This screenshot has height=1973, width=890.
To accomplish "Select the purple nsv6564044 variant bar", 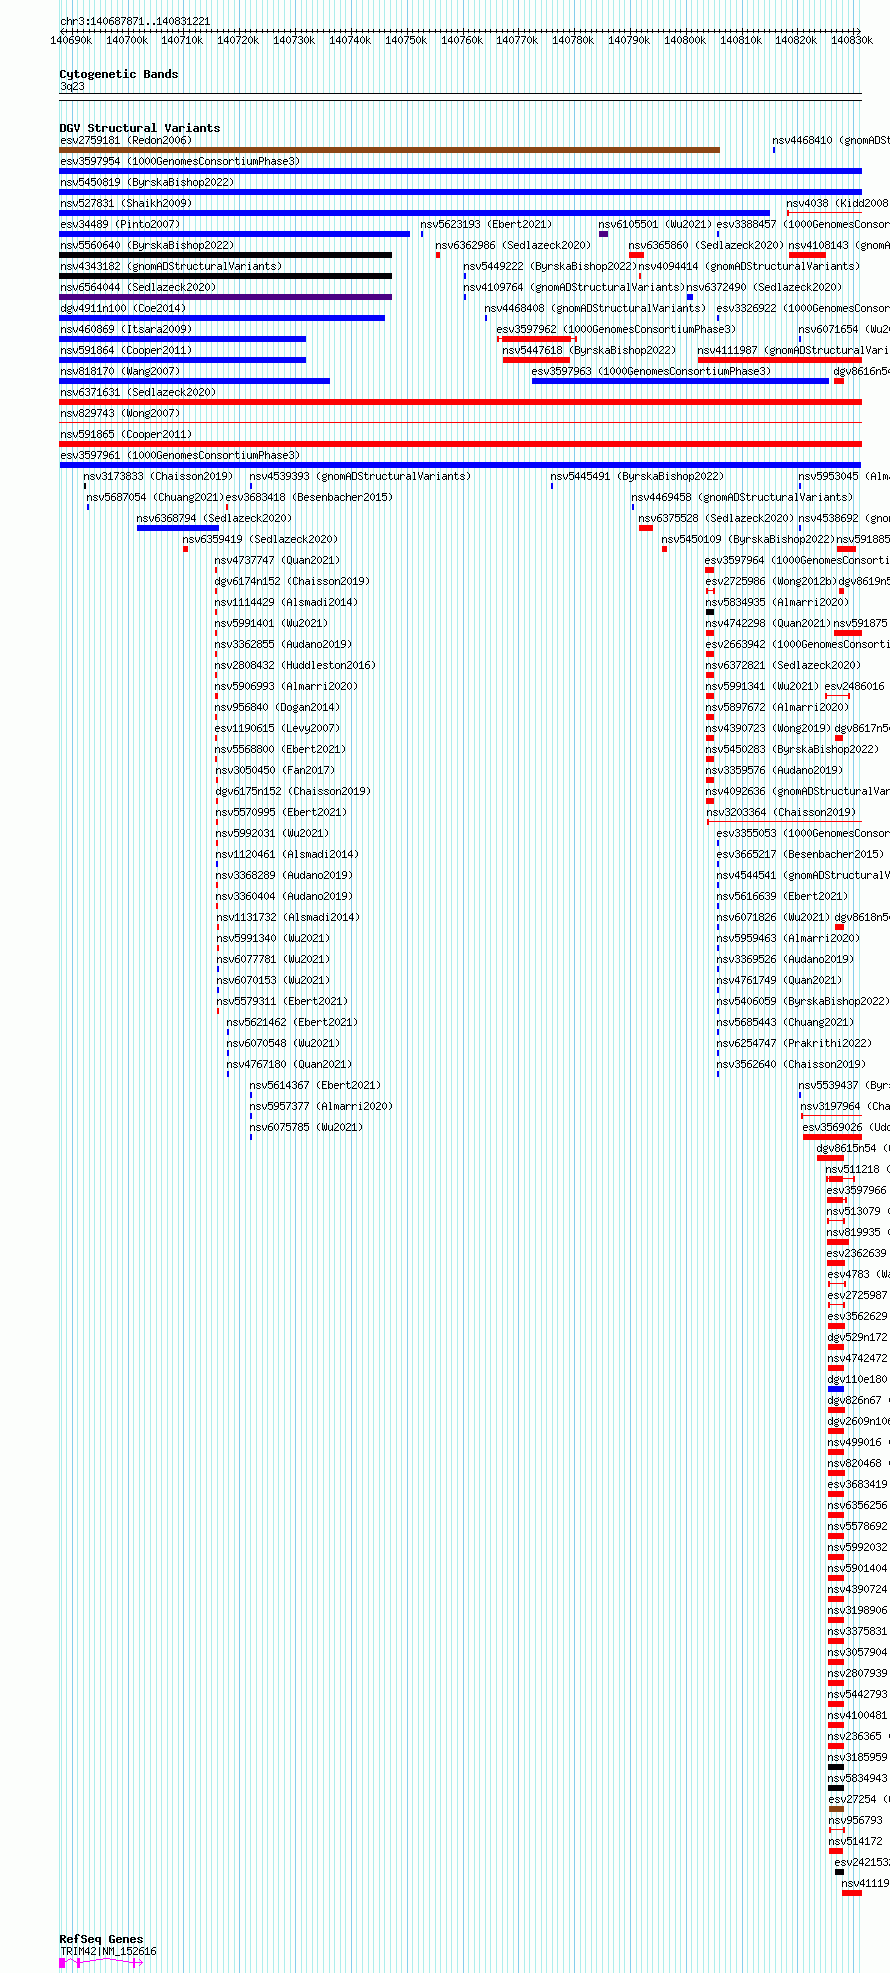I will 226,297.
